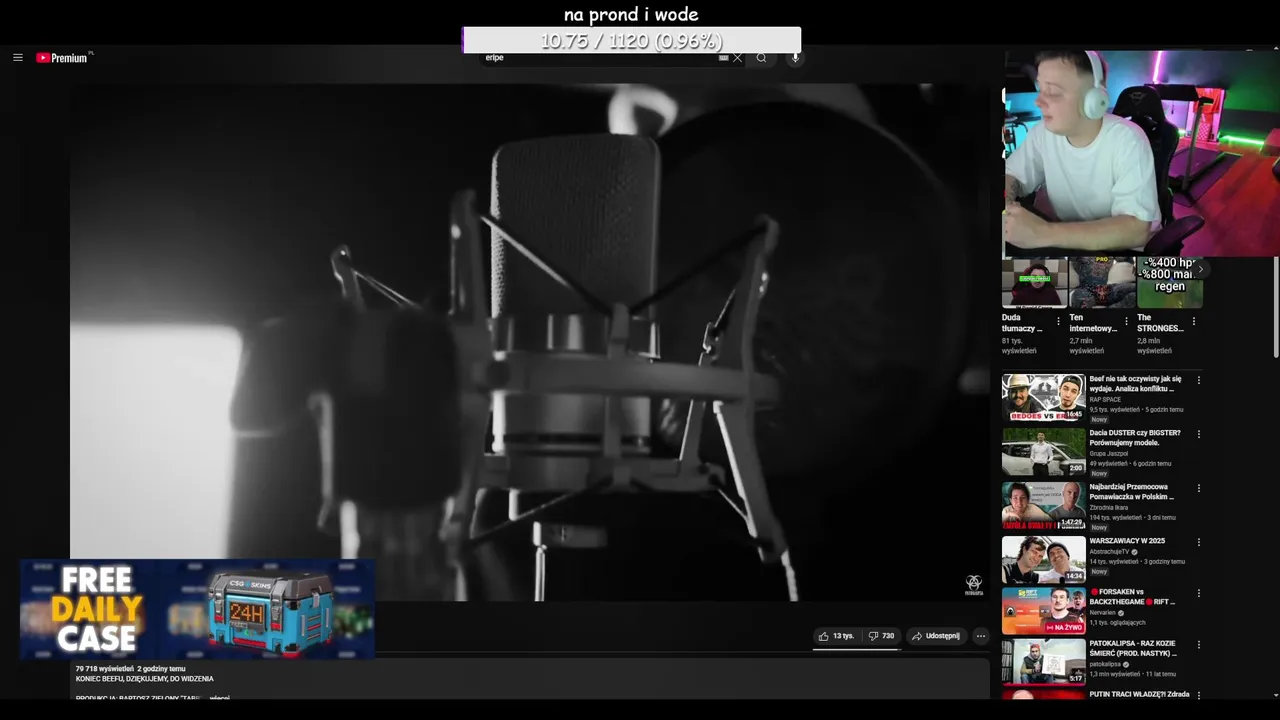Screen dimensions: 1280x720
Task: Open the on-screen keyboard icon in search
Action: tap(723, 58)
